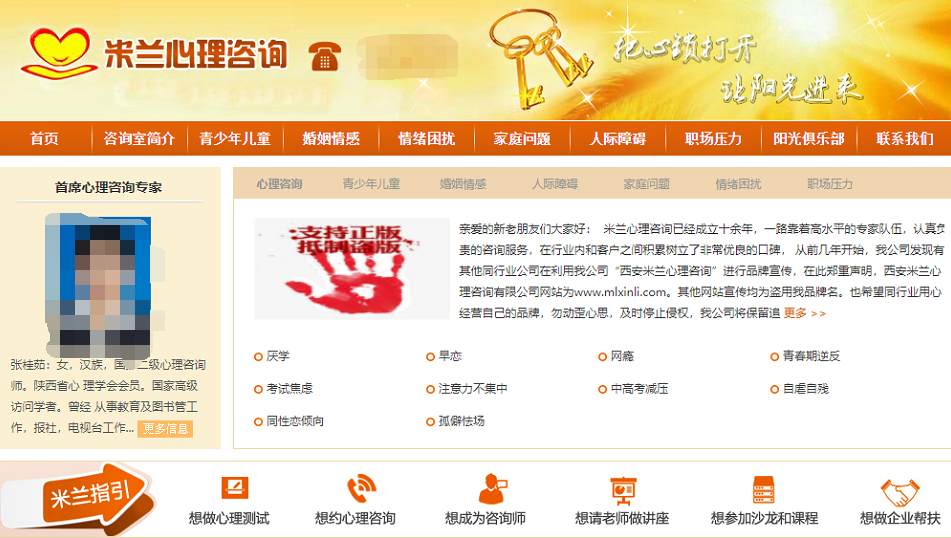Select the 职场压力 tab in content panel
Image resolution: width=951 pixels, height=538 pixels.
830,184
